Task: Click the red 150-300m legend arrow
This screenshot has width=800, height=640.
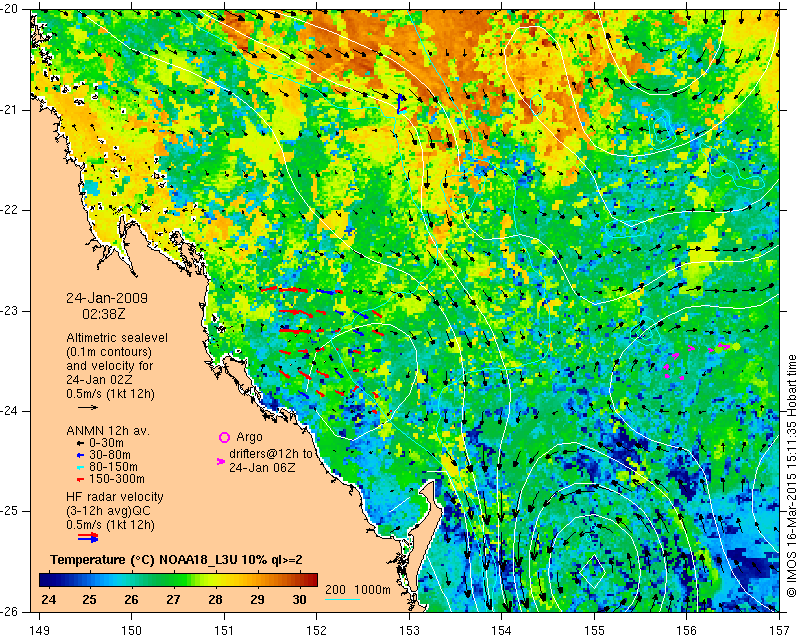Action: pyautogui.click(x=80, y=479)
